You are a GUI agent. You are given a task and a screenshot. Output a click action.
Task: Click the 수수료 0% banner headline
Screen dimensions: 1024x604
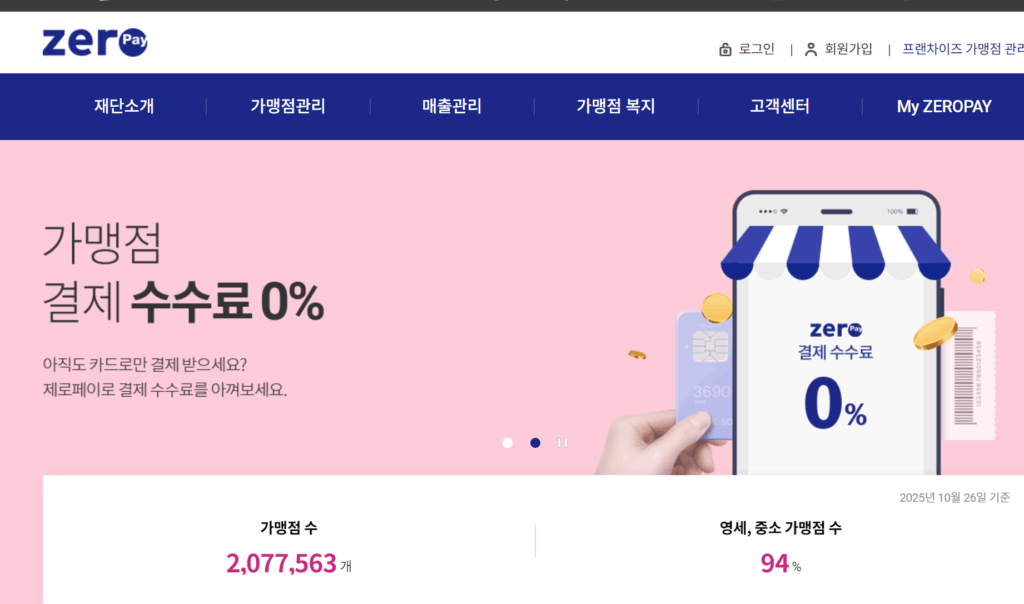tap(227, 302)
